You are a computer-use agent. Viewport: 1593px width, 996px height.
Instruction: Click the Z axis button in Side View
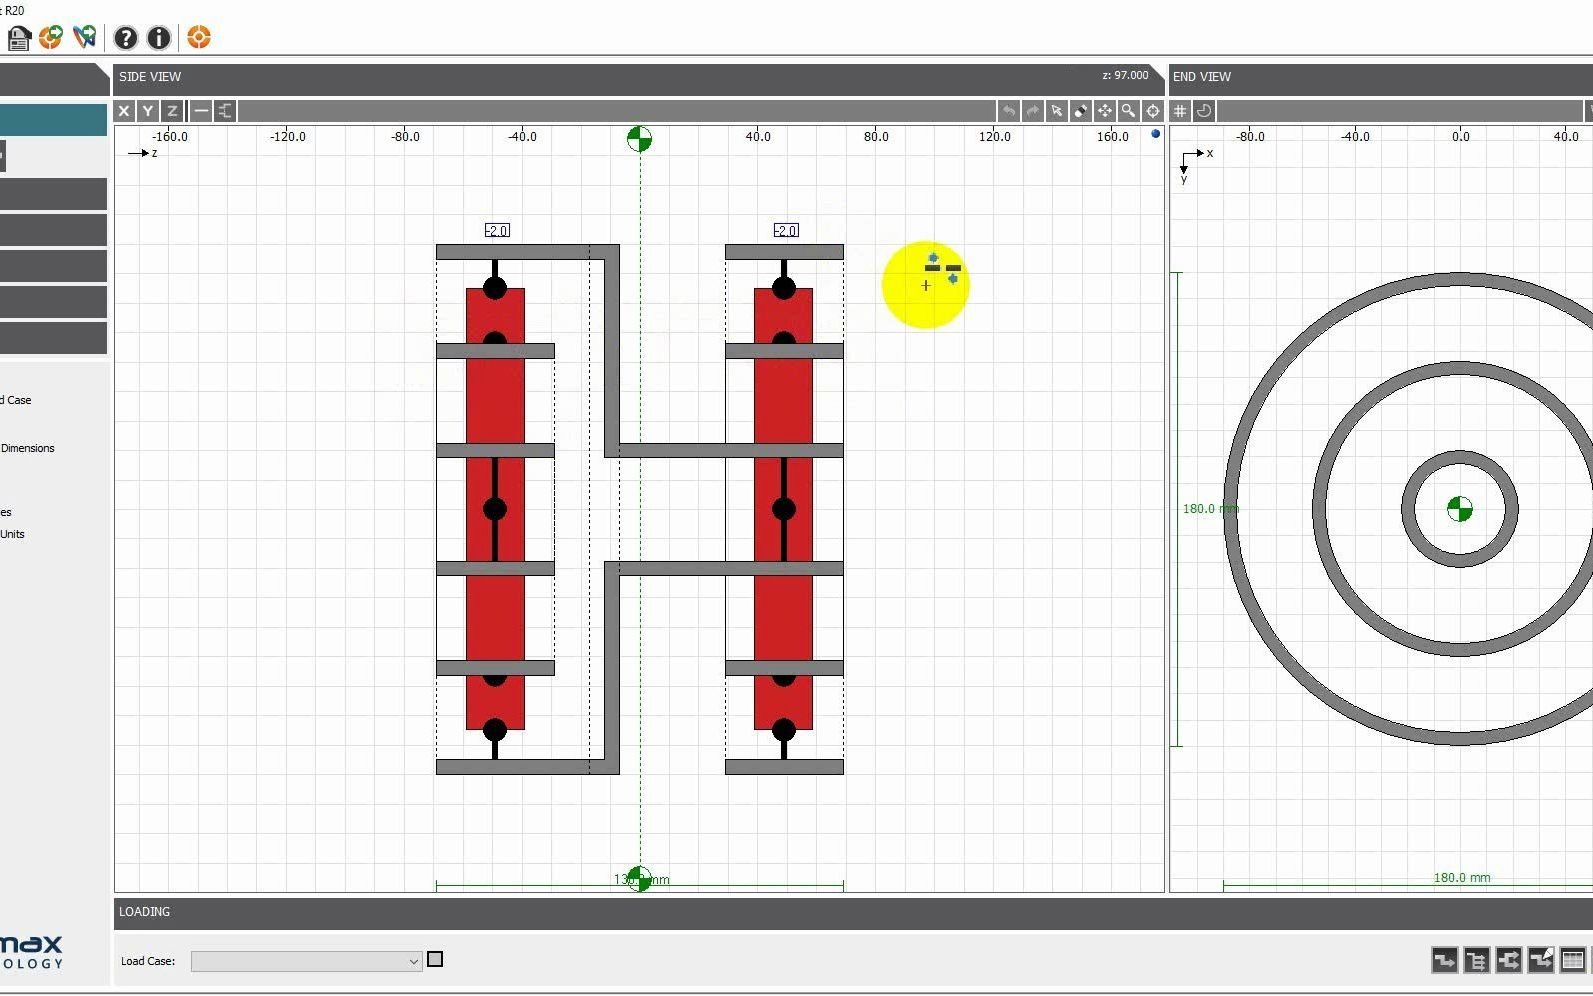point(172,111)
